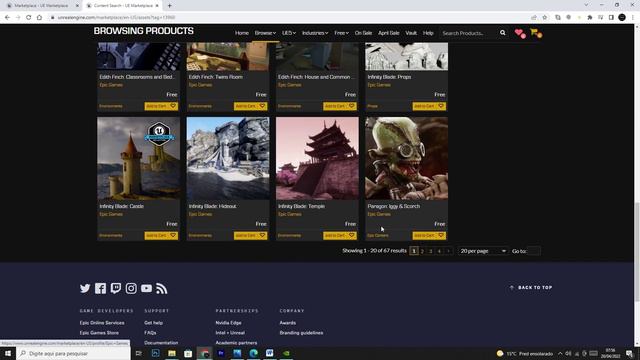This screenshot has width=640, height=360.
Task: Add Edith Finch: Twins Room to wishlist heart
Action: (262, 106)
